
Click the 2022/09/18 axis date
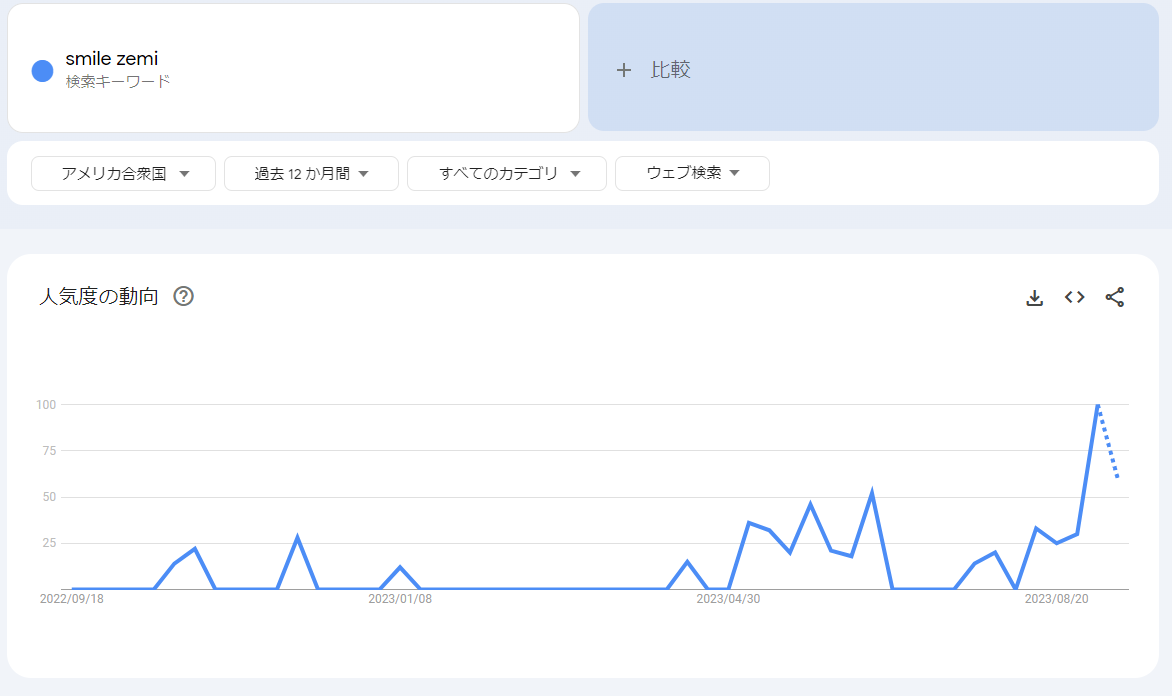coord(72,599)
